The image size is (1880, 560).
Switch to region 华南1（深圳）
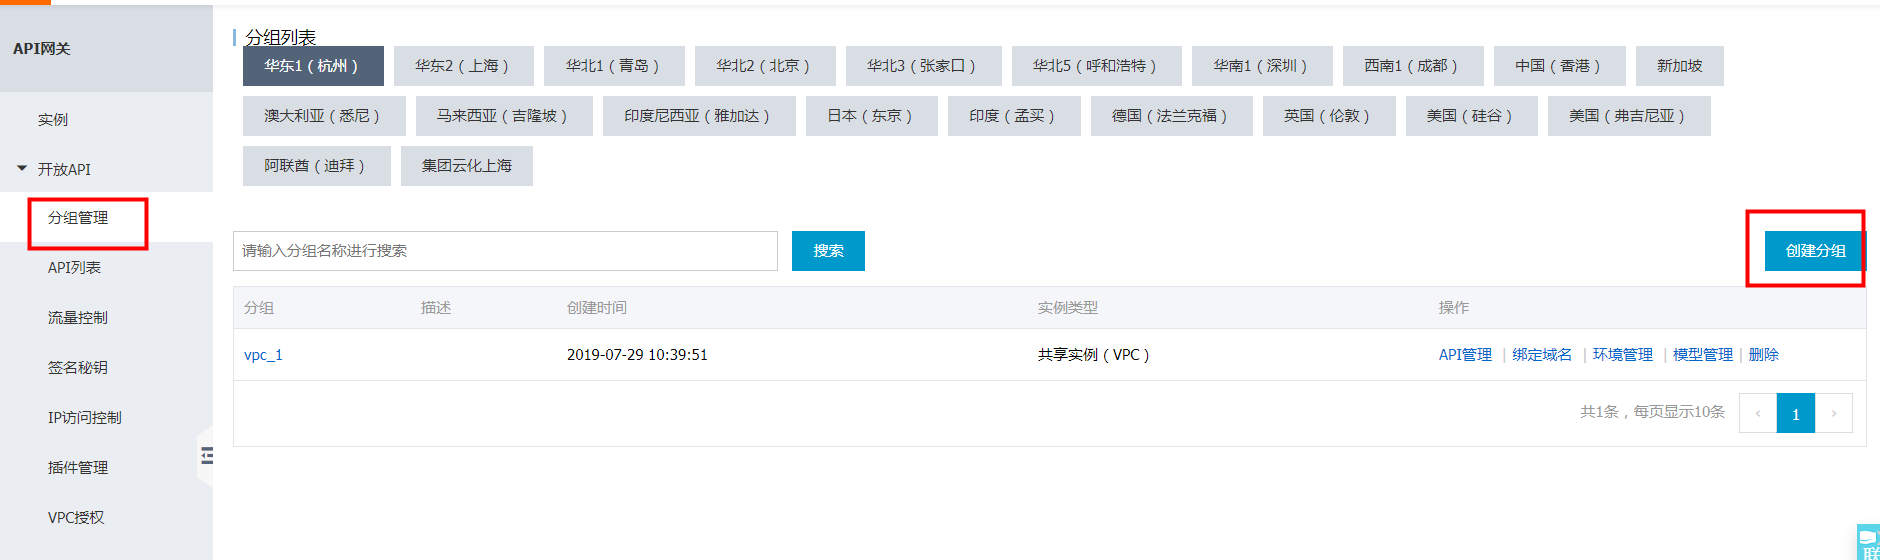point(1262,66)
